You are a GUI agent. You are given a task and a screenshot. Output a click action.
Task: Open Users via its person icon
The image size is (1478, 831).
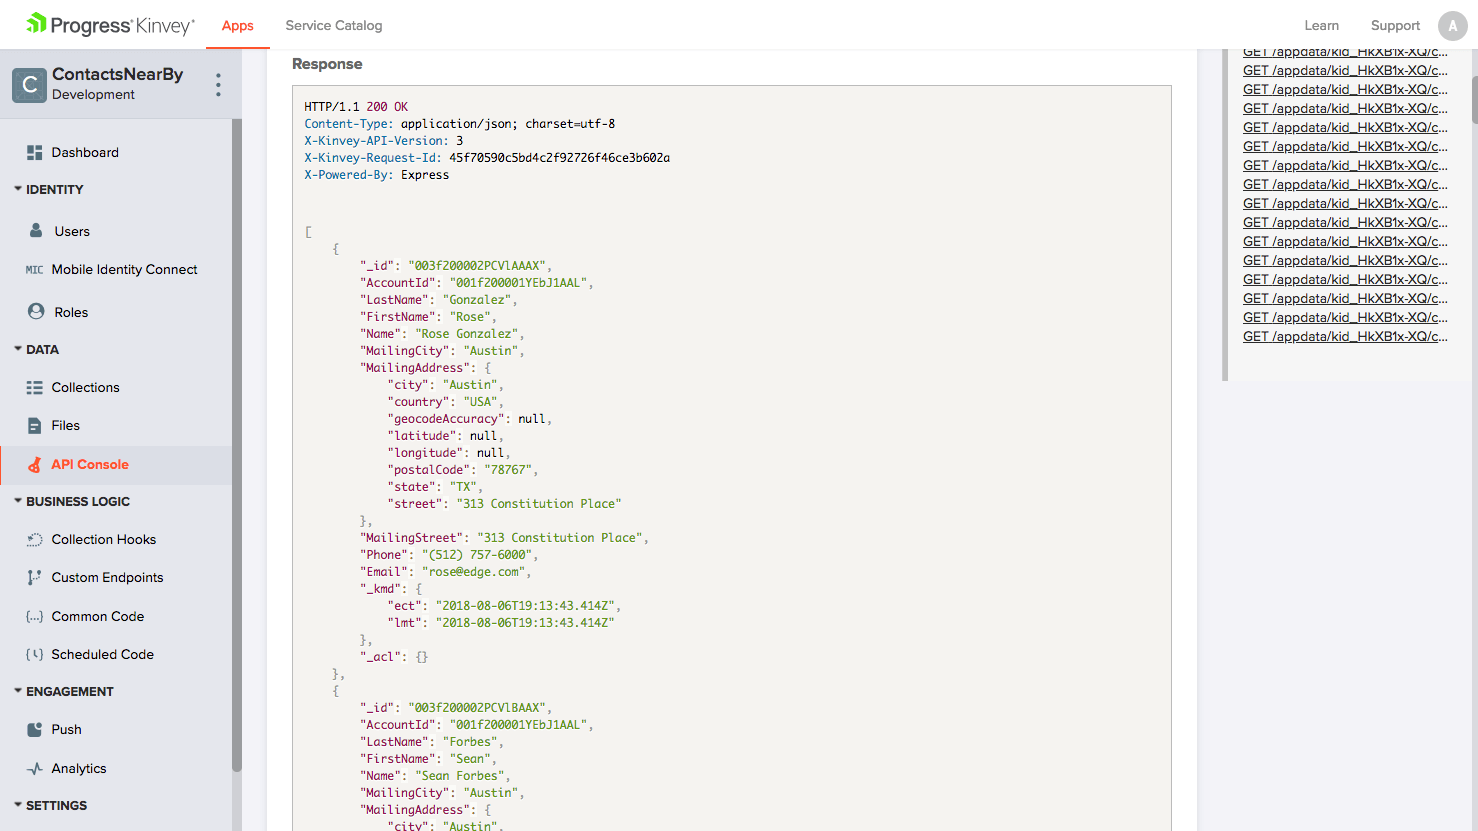[36, 231]
